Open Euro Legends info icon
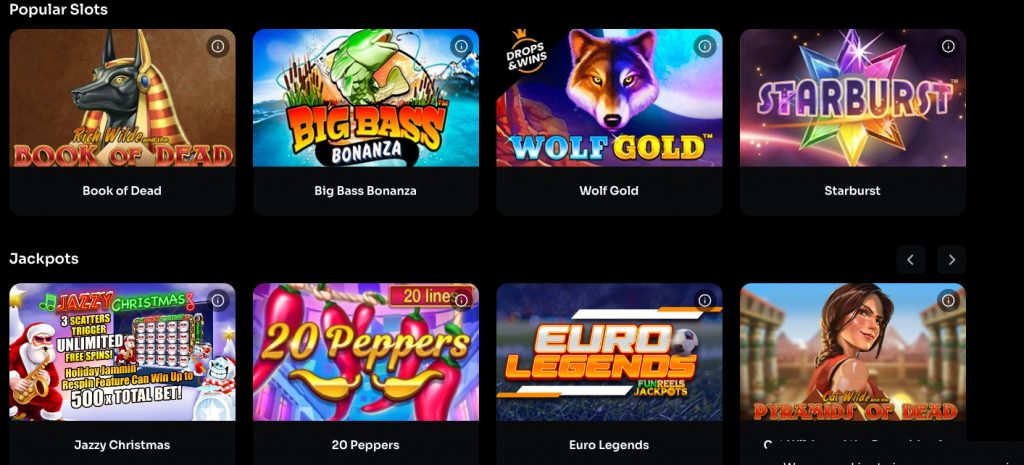The image size is (1024, 465). 705,300
